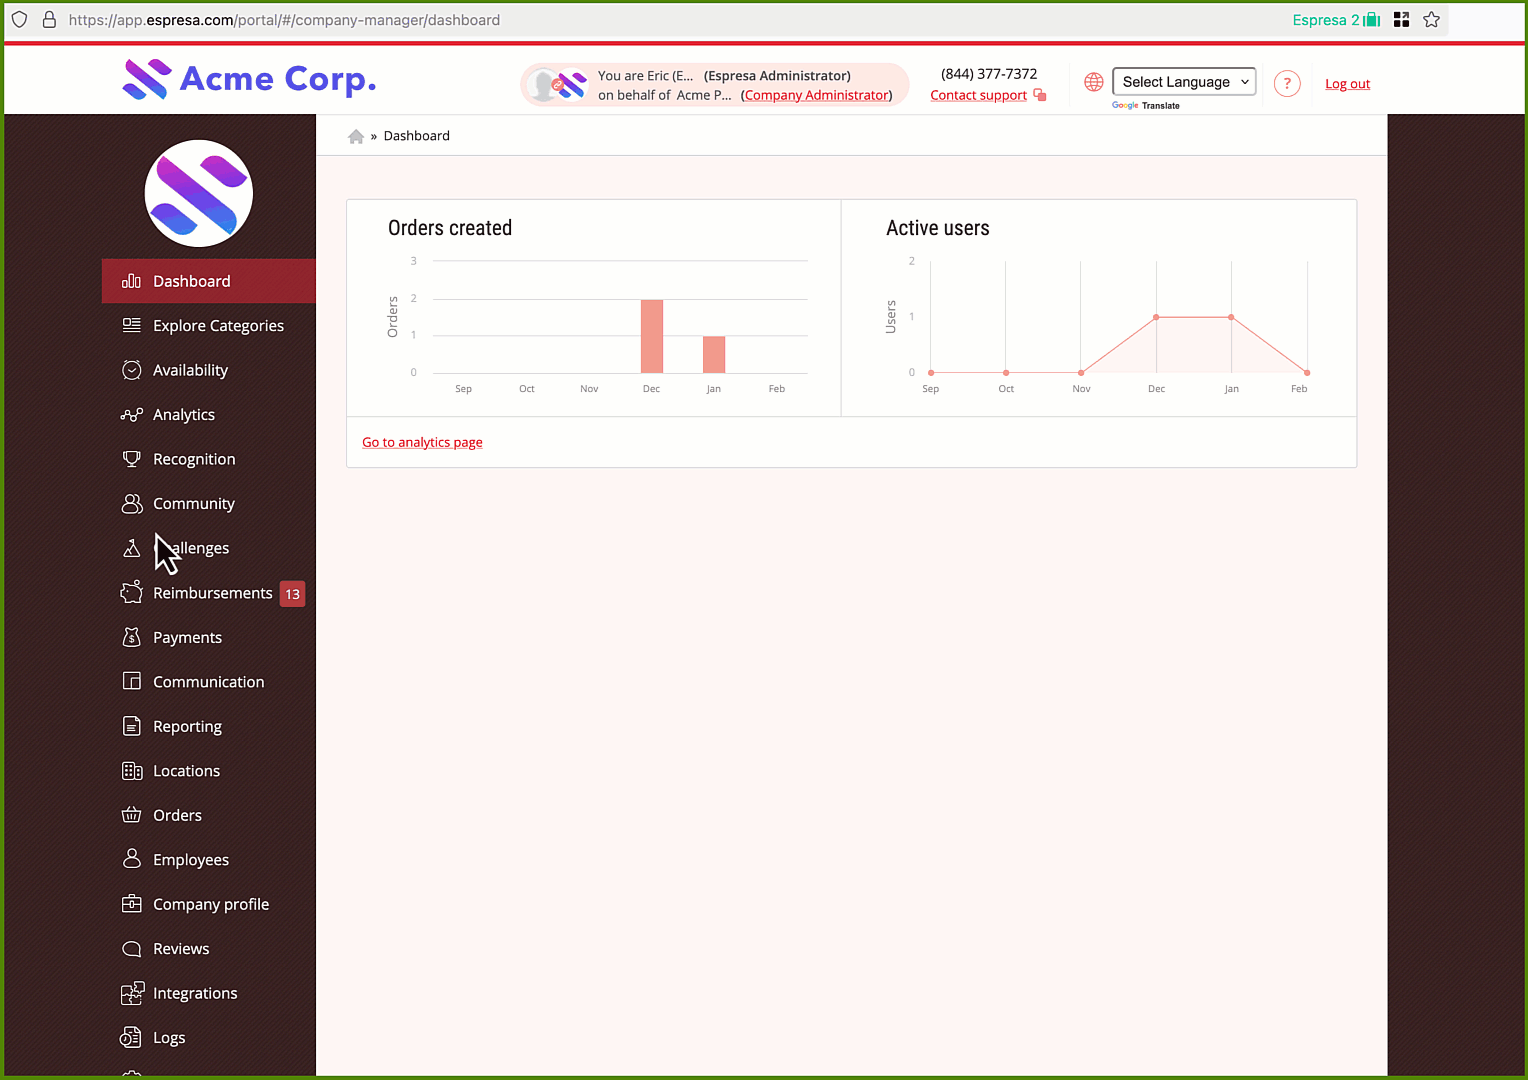Viewport: 1528px width, 1080px height.
Task: Click the Analytics graph icon
Action: pos(131,414)
